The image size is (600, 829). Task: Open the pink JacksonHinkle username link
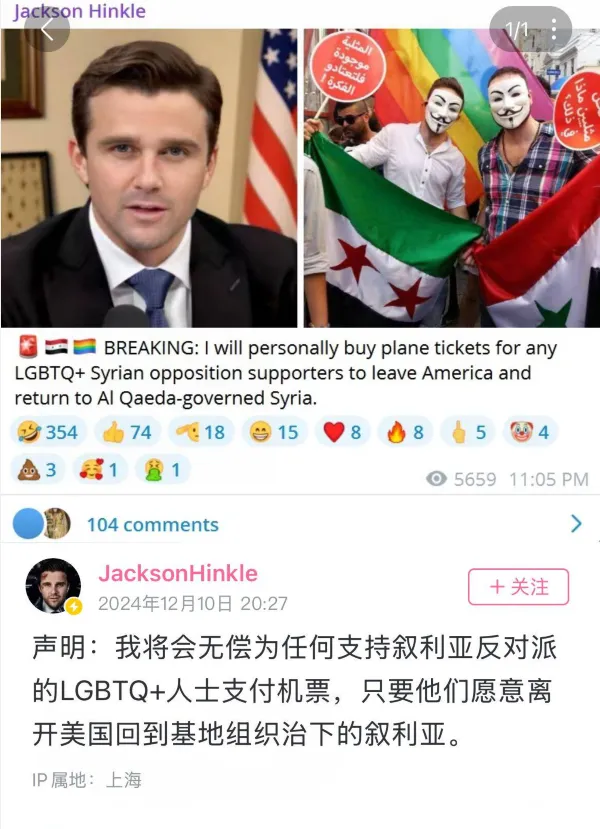(178, 573)
